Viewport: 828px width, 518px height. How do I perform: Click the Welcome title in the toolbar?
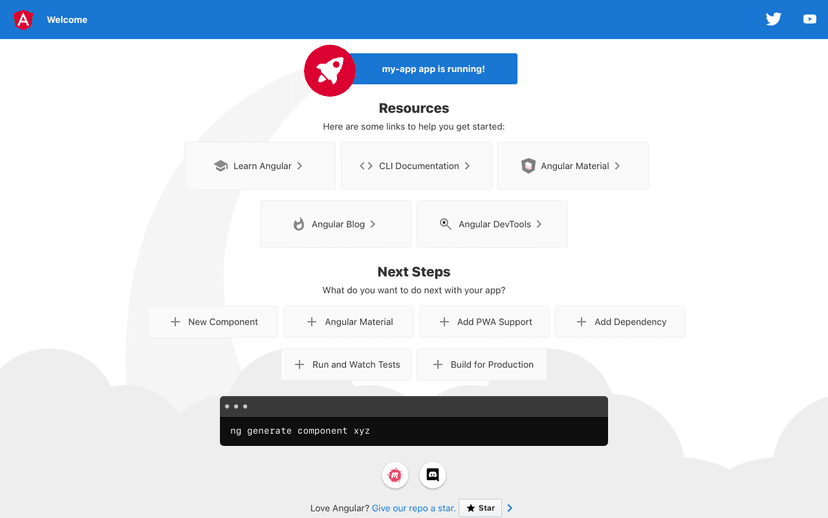pos(67,20)
